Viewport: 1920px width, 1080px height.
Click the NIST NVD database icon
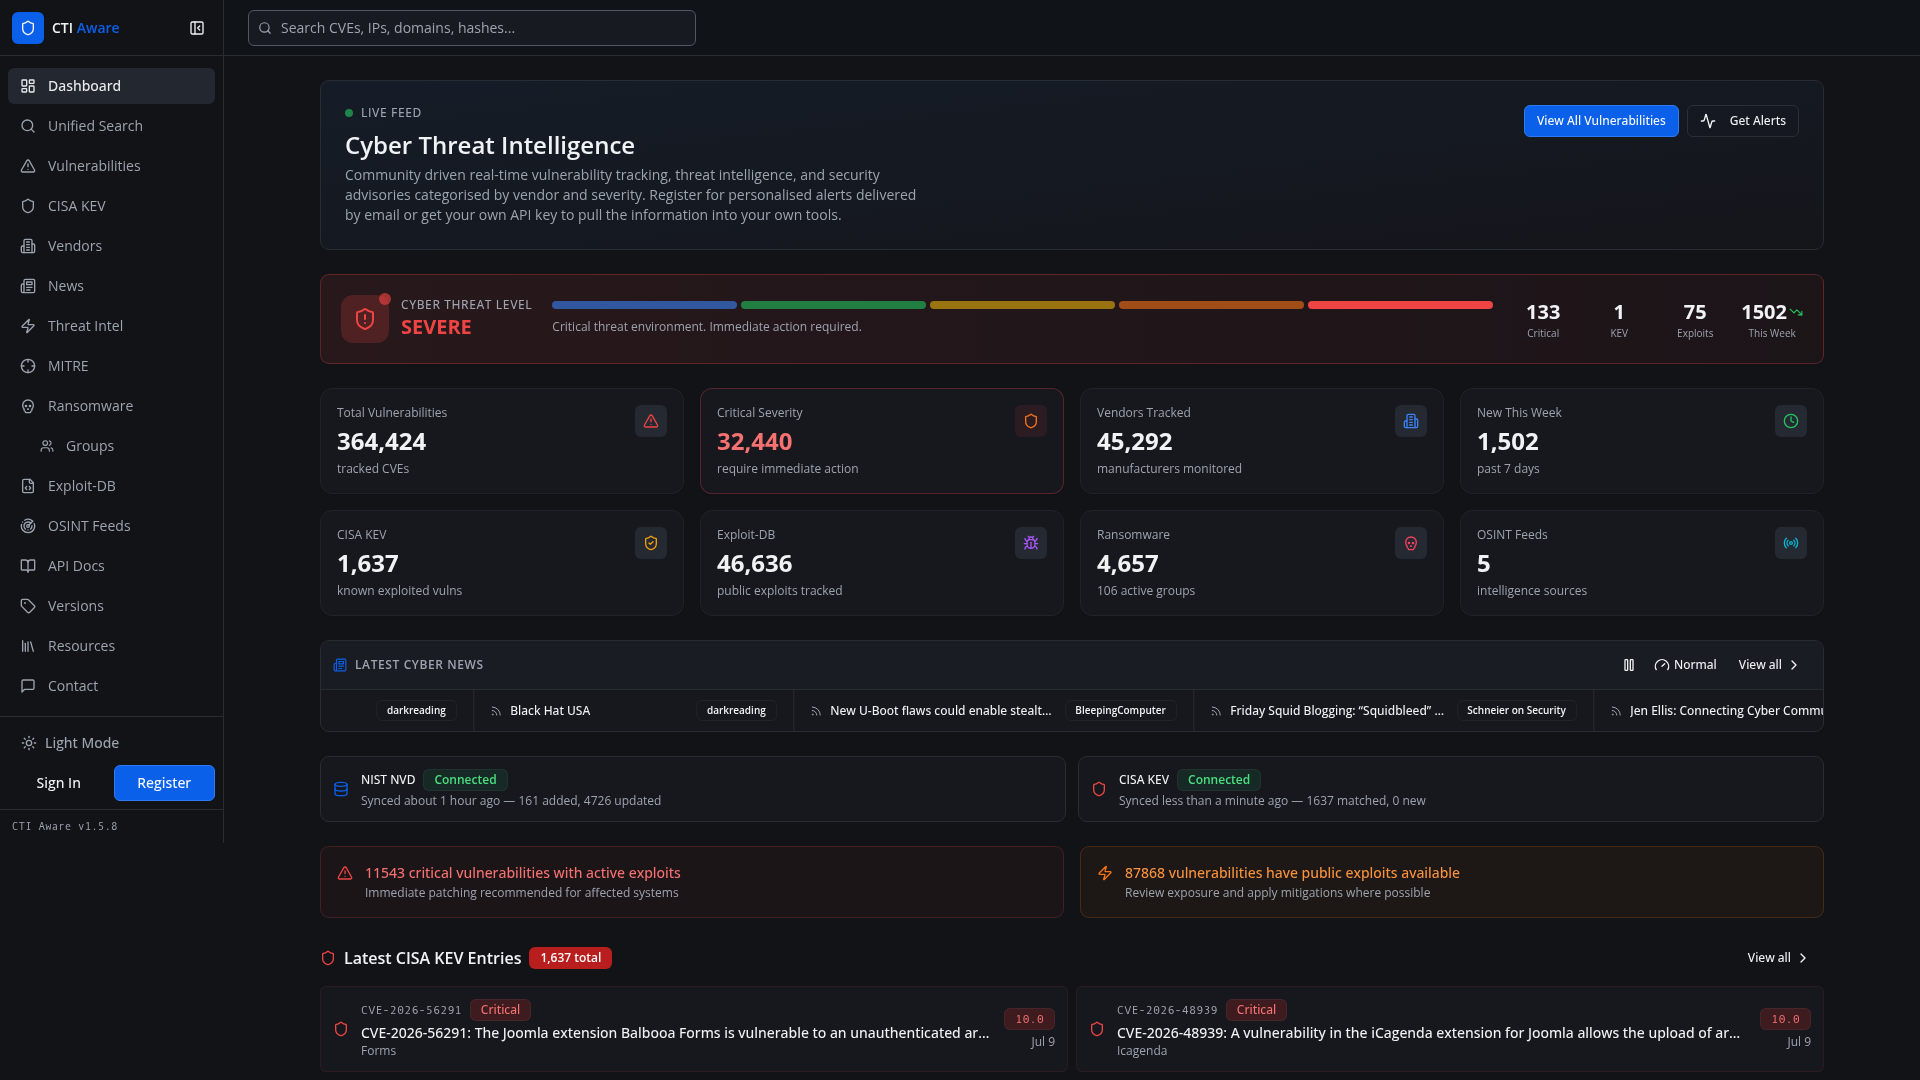341,789
